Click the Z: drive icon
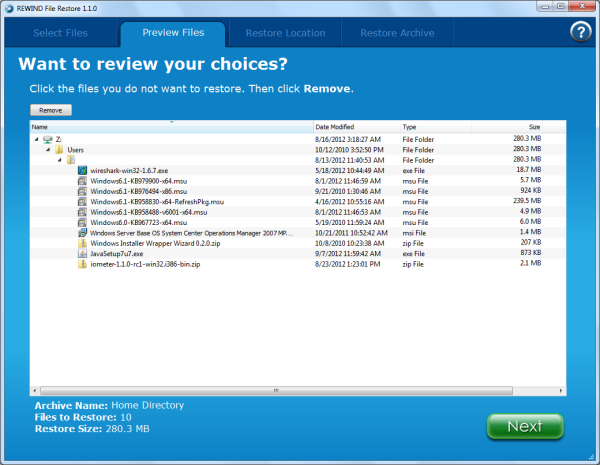 (x=49, y=139)
